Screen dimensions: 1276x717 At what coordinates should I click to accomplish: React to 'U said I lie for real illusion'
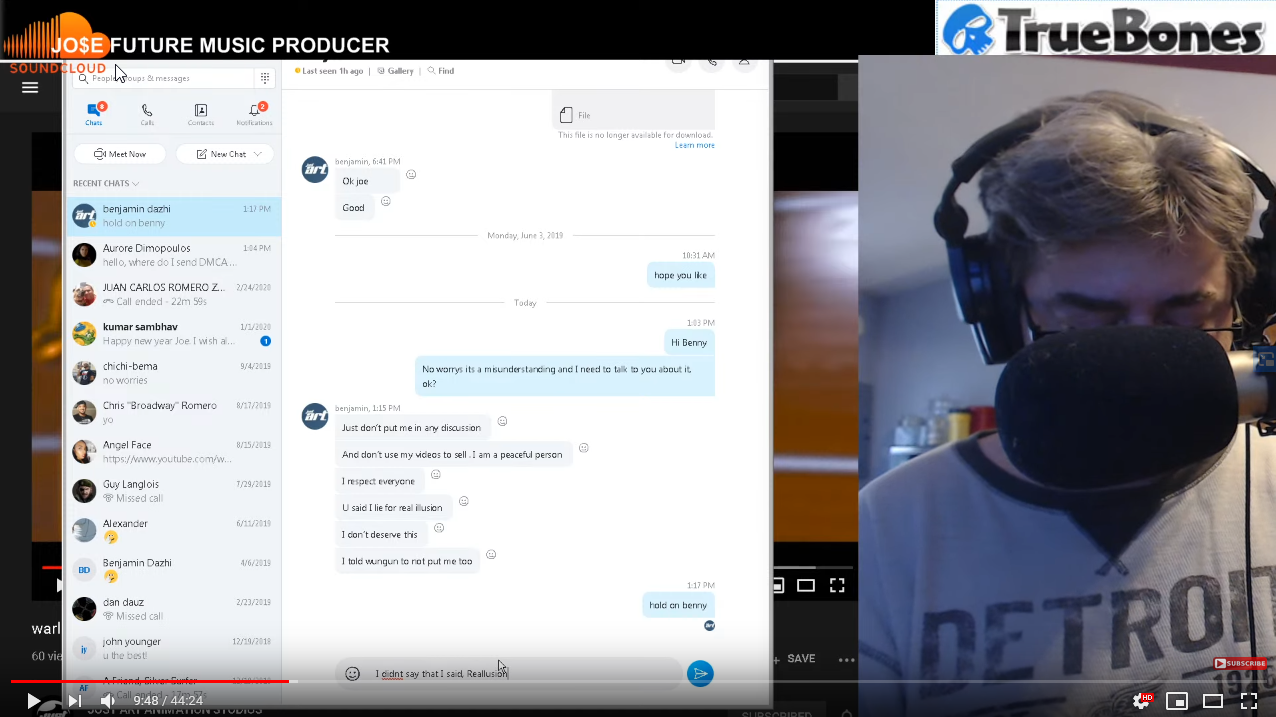(464, 501)
